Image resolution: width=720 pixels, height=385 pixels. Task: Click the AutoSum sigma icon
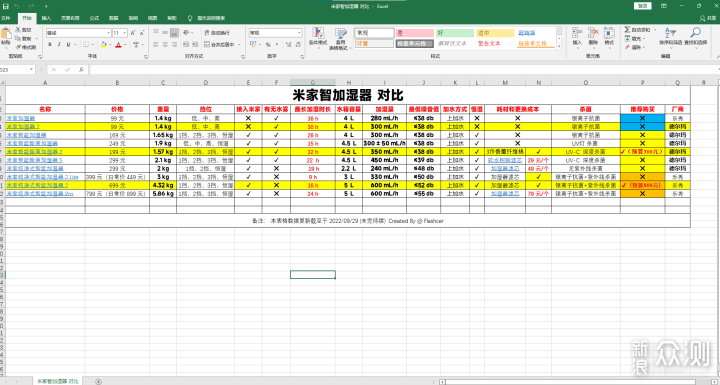click(627, 30)
